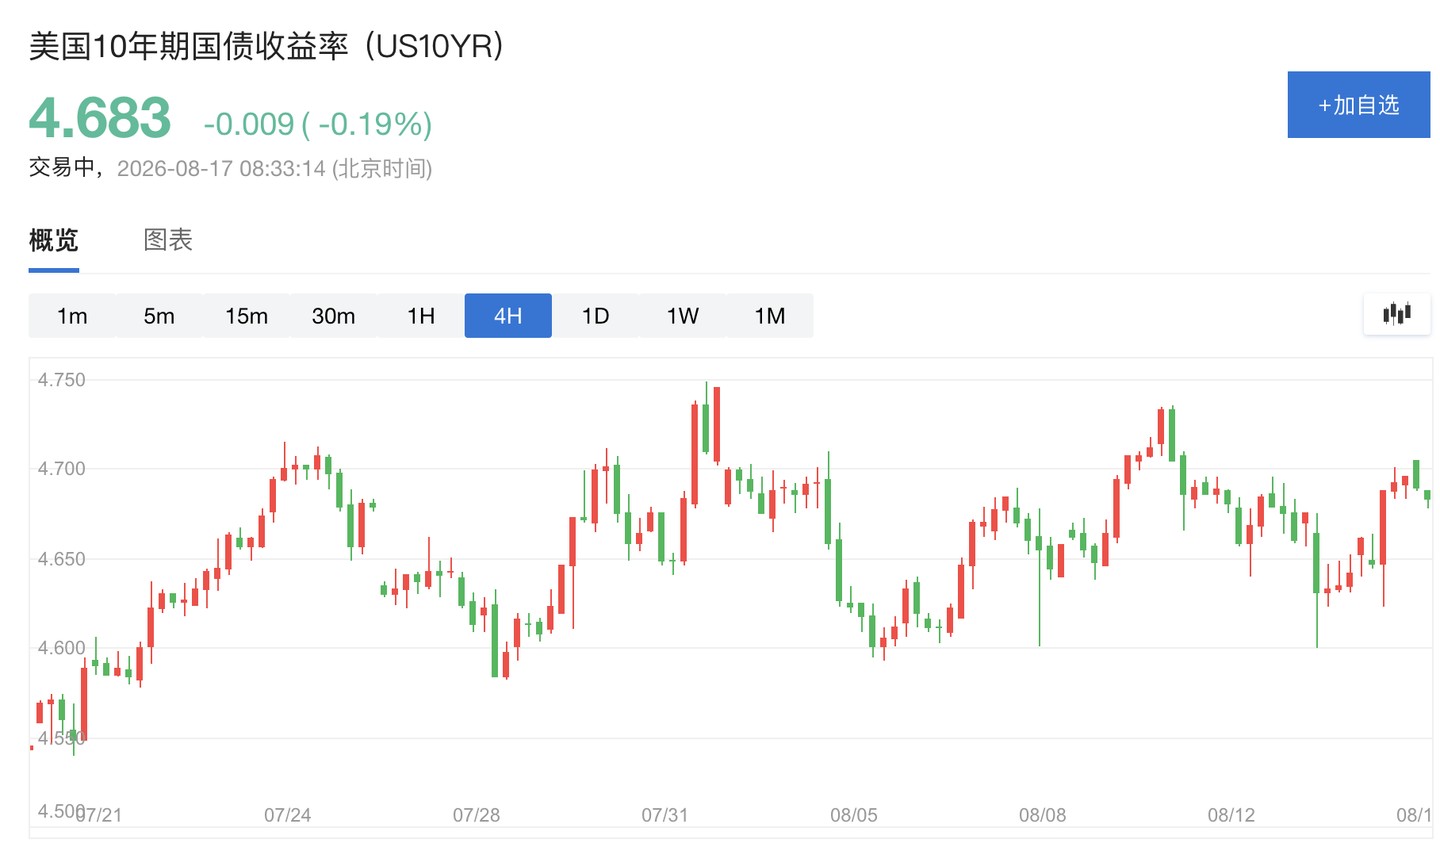
Task: Click the 08/12 date axis label
Action: (1231, 815)
